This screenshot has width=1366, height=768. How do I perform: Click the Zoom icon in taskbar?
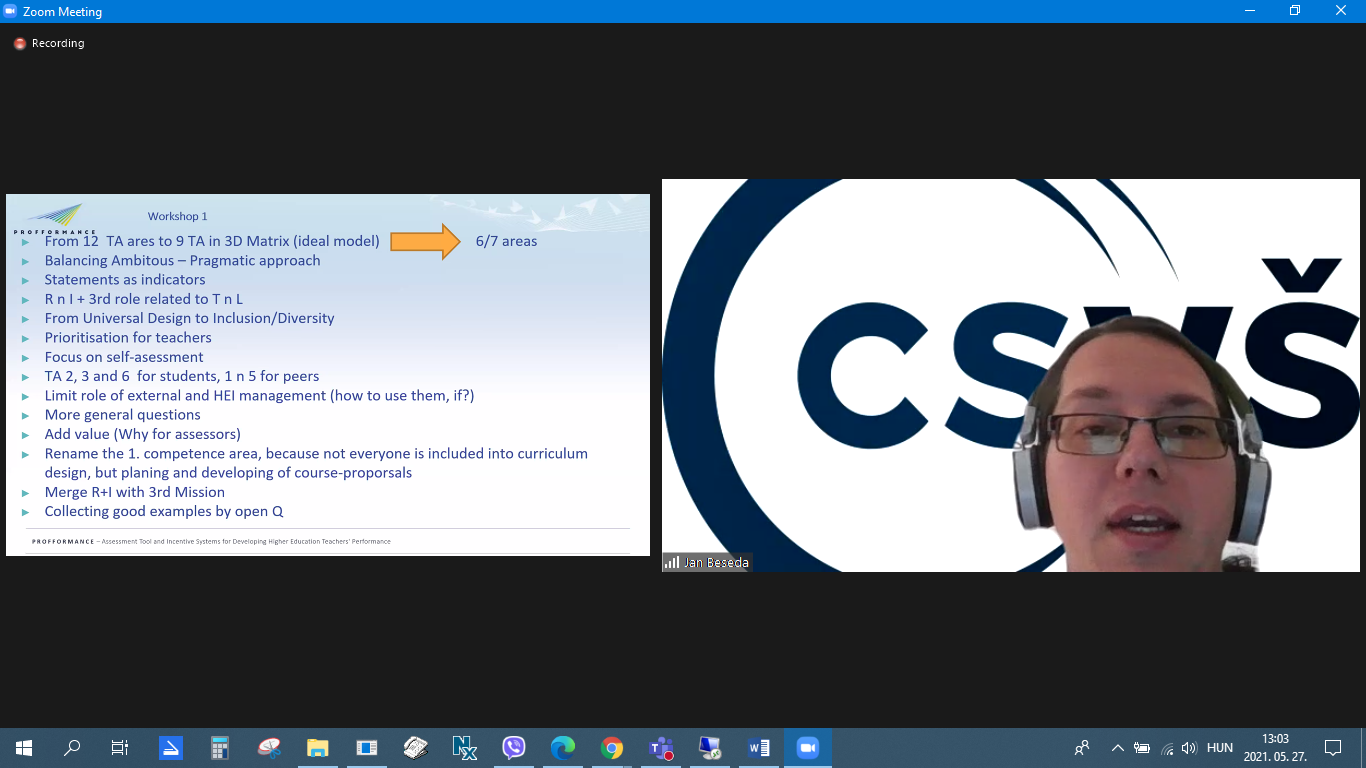[x=807, y=748]
